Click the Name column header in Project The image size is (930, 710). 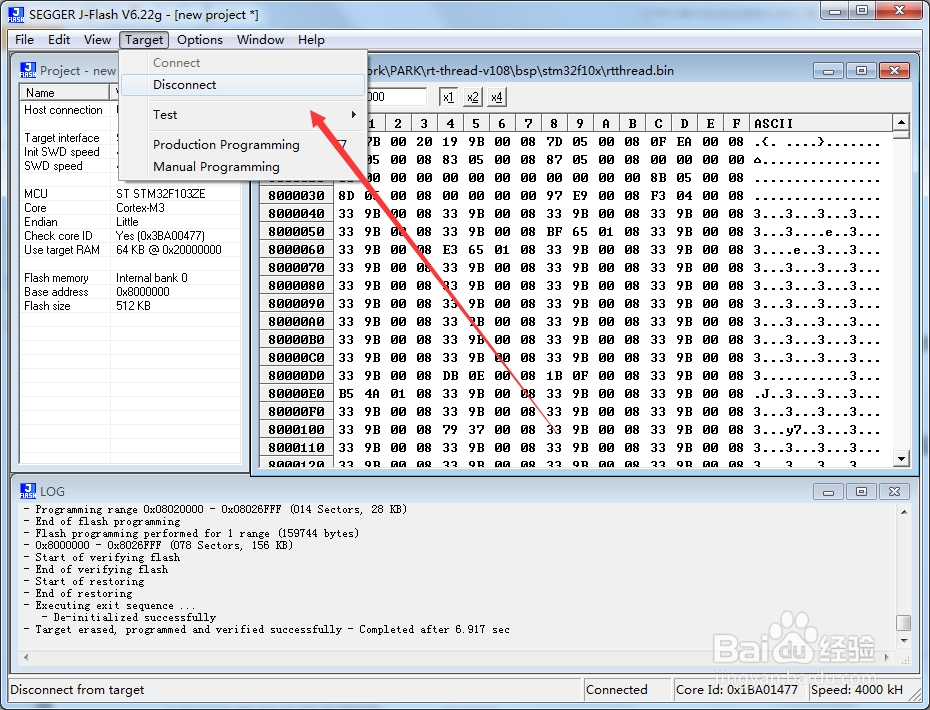[65, 93]
